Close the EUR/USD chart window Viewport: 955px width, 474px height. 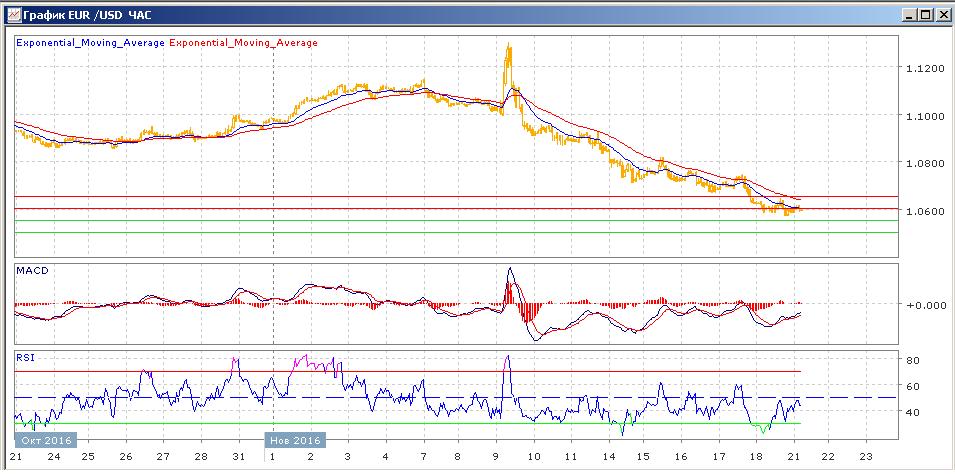coord(942,14)
